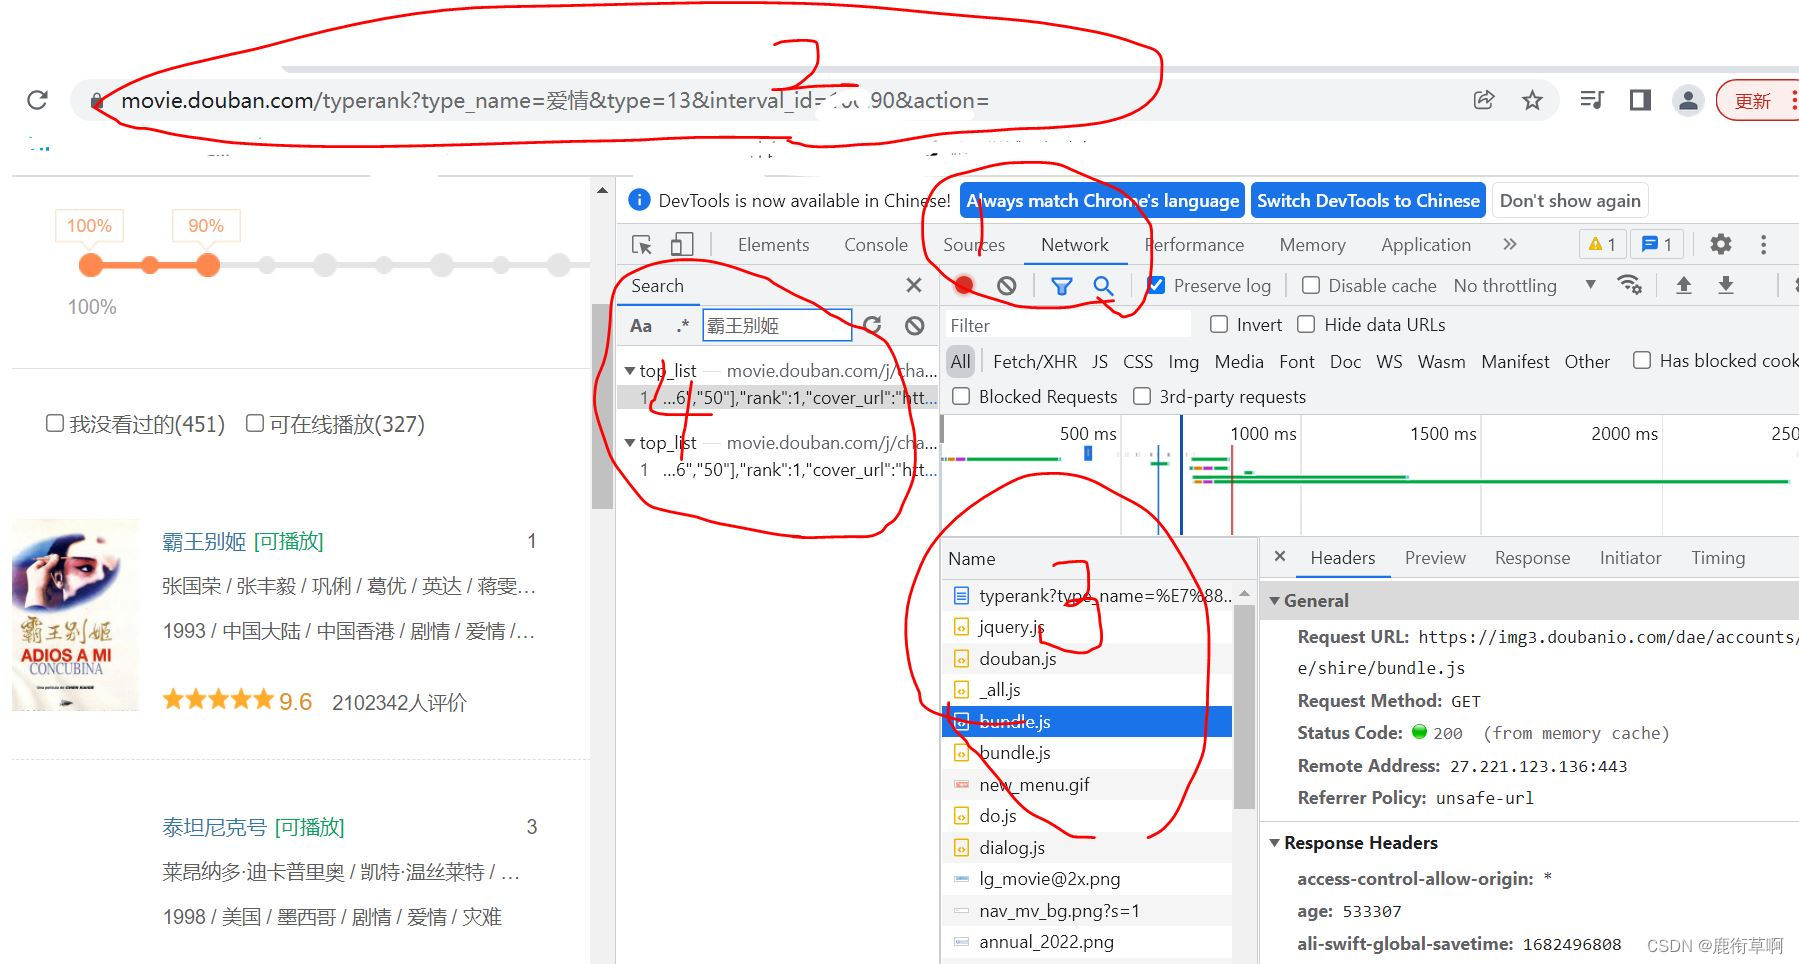
Task: Click the Don't show again button
Action: (x=1570, y=201)
